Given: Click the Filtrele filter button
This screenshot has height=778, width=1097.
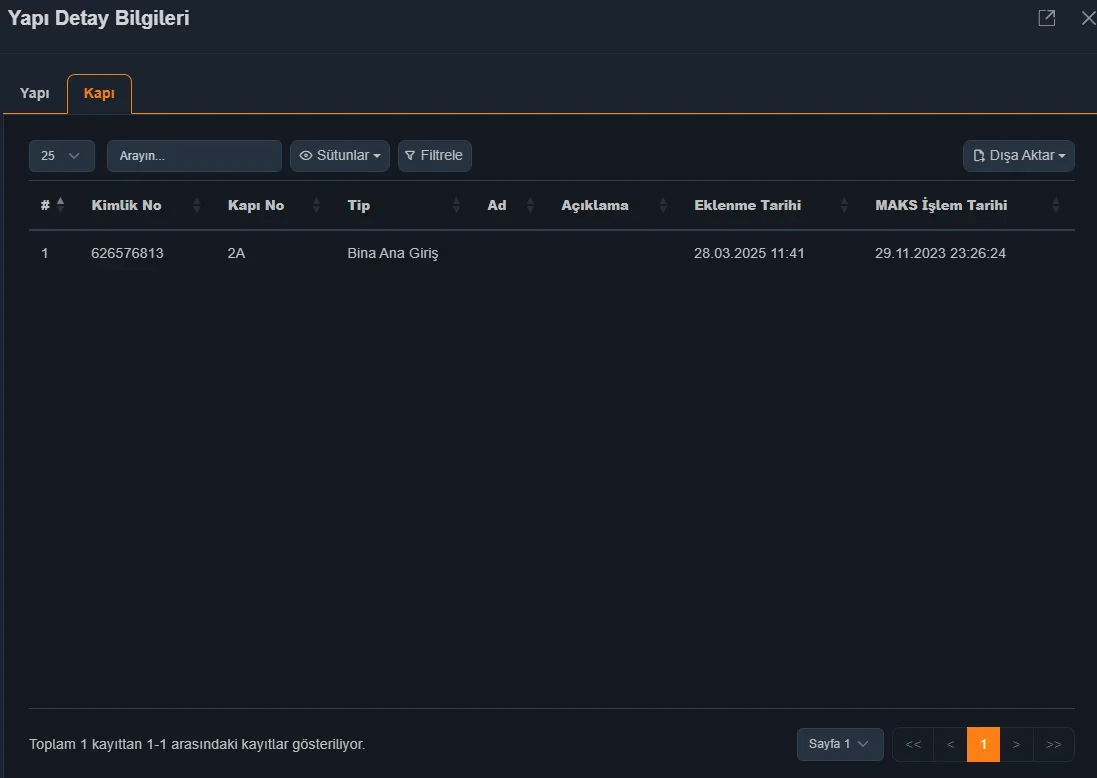Looking at the screenshot, I should (434, 156).
